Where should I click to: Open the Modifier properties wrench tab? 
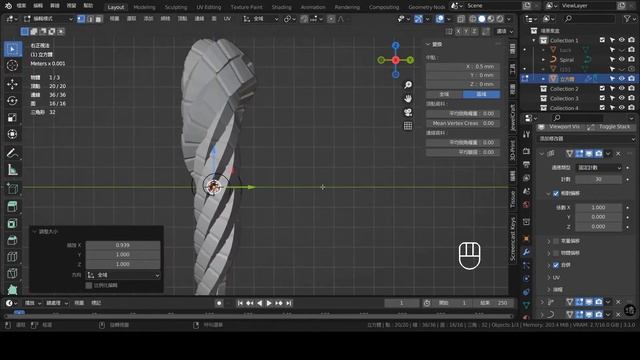pyautogui.click(x=526, y=252)
